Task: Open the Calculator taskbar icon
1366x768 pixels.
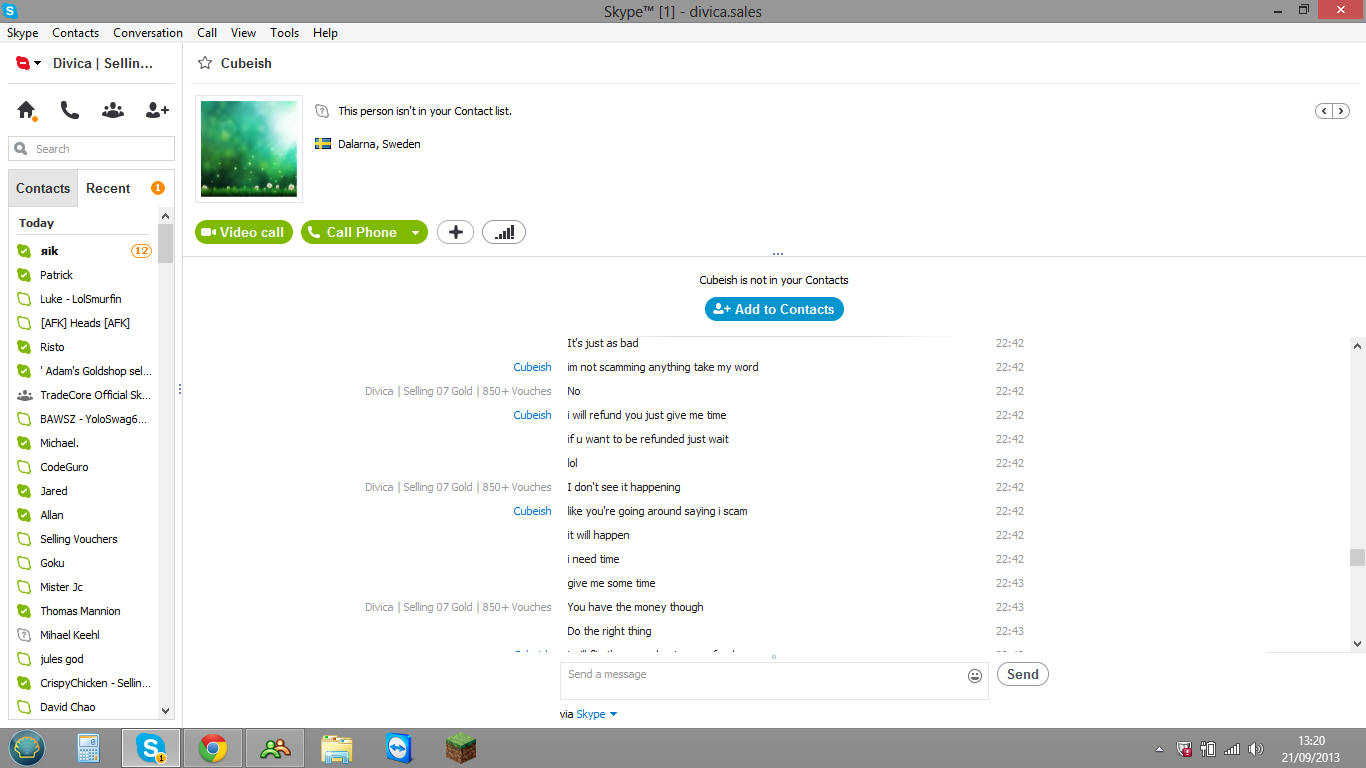Action: point(89,748)
